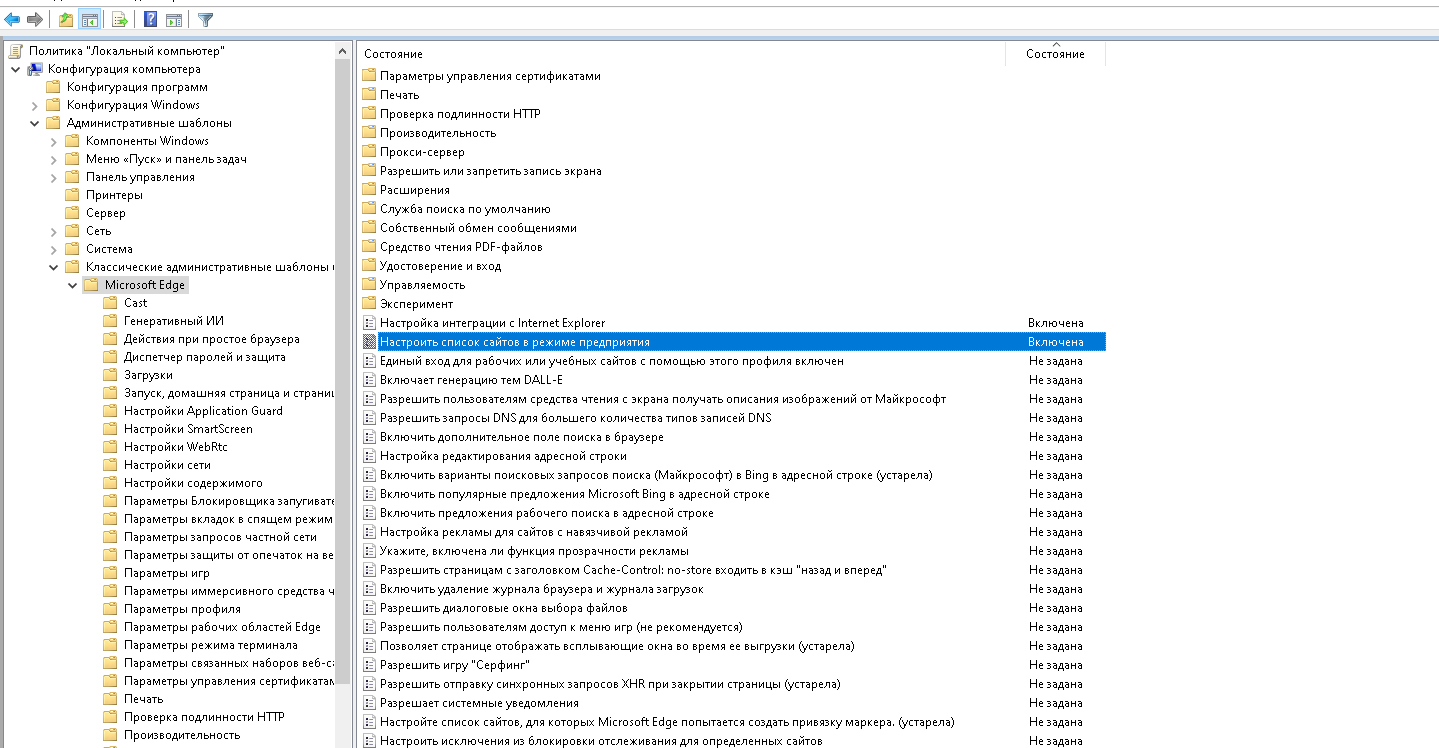
Task: Select Включает генерацию тем DALL-E policy
Action: 470,380
